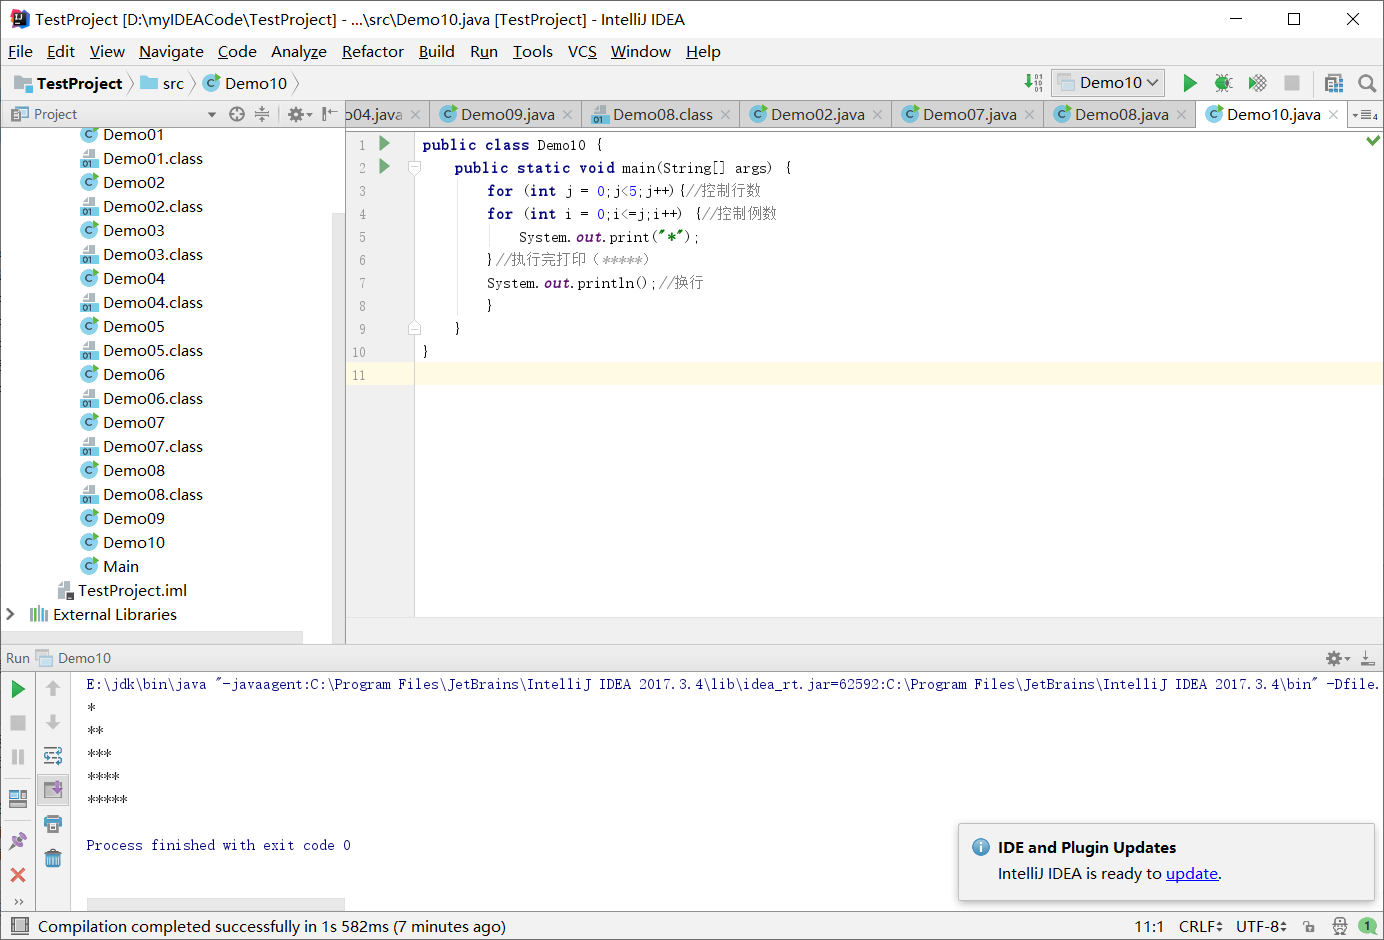
Task: Hide the Project tool window
Action: point(329,114)
